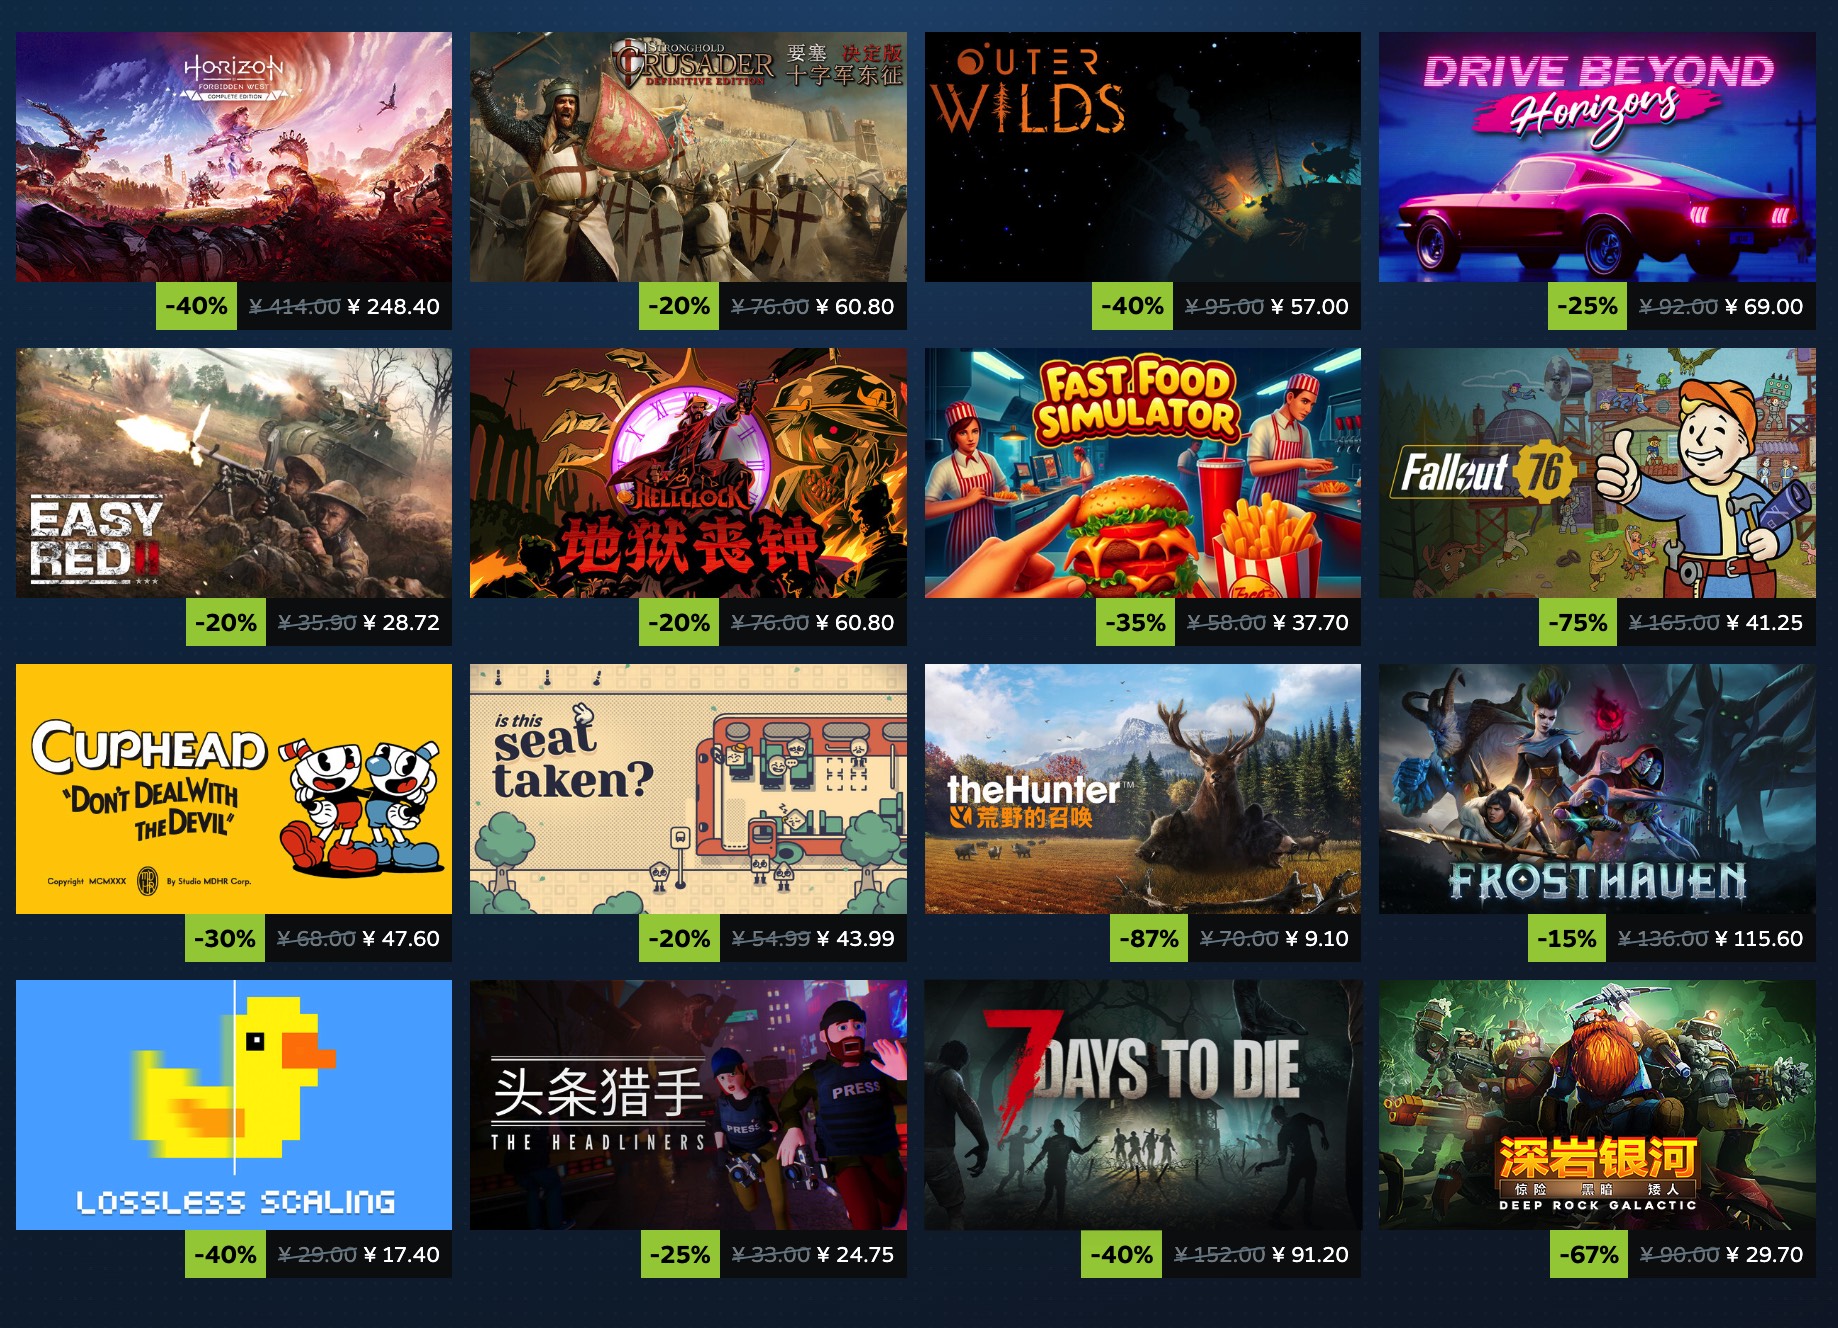
Task: Click the -87% discount badge for theHunter
Action: pyautogui.click(x=1148, y=938)
